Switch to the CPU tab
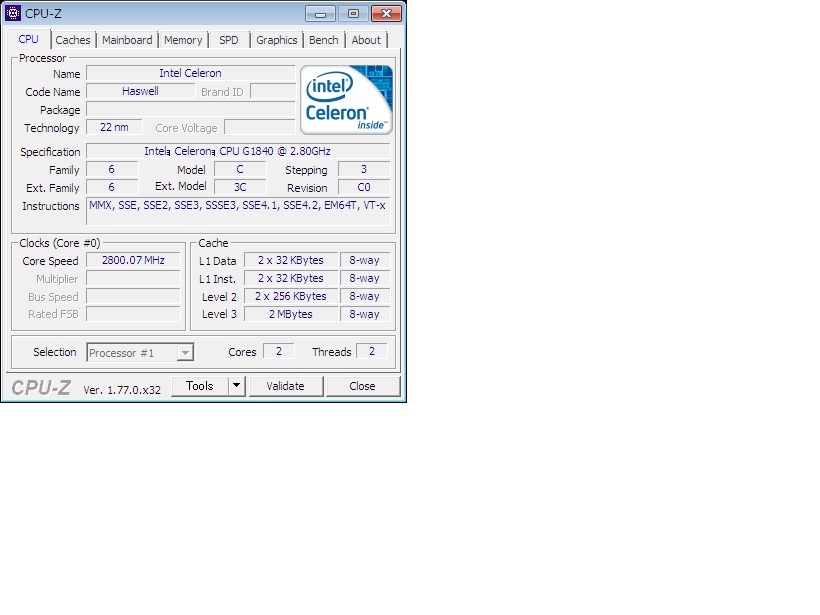Viewport: 820px width, 615px height. click(x=29, y=39)
